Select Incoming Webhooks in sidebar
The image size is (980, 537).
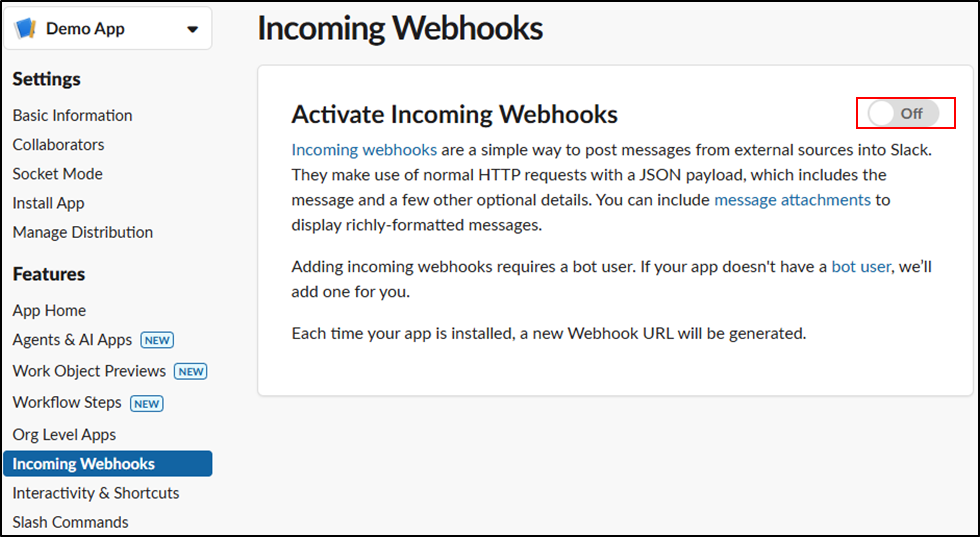click(84, 464)
